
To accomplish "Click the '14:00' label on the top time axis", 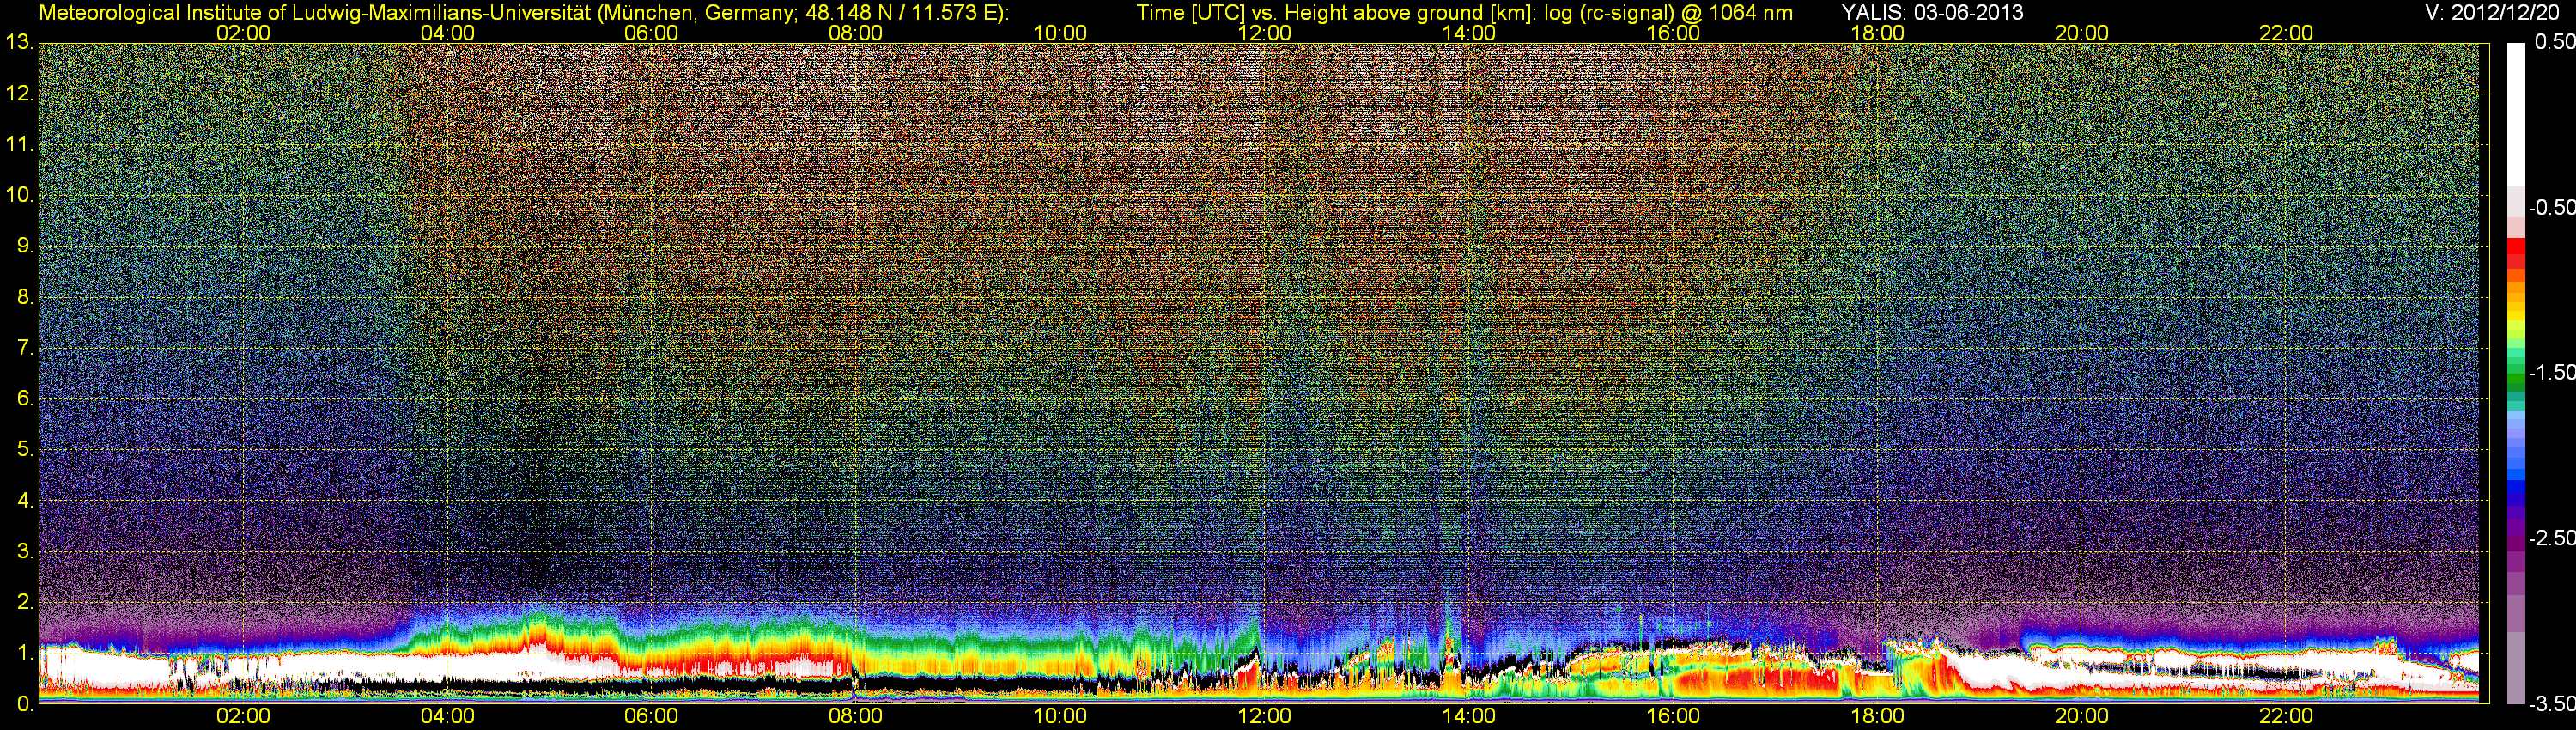I will tap(1468, 33).
